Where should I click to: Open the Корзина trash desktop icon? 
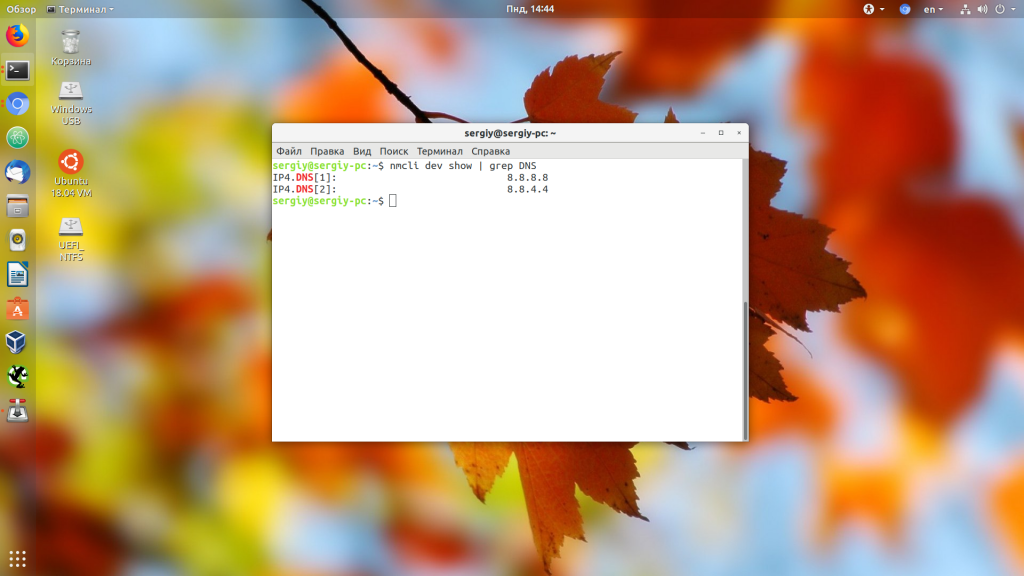[71, 43]
